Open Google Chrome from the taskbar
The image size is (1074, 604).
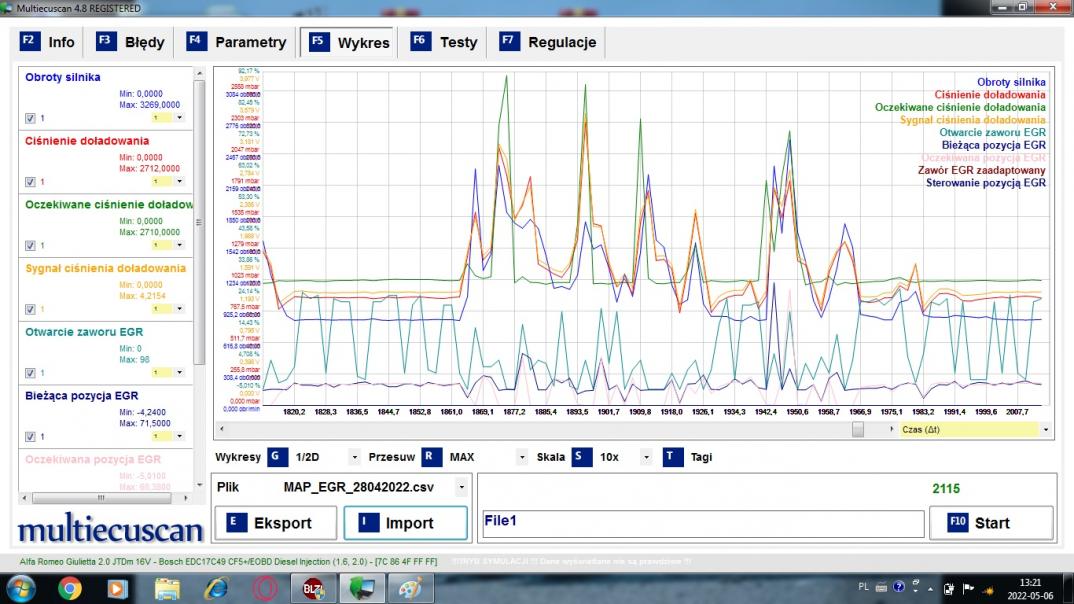pos(70,588)
